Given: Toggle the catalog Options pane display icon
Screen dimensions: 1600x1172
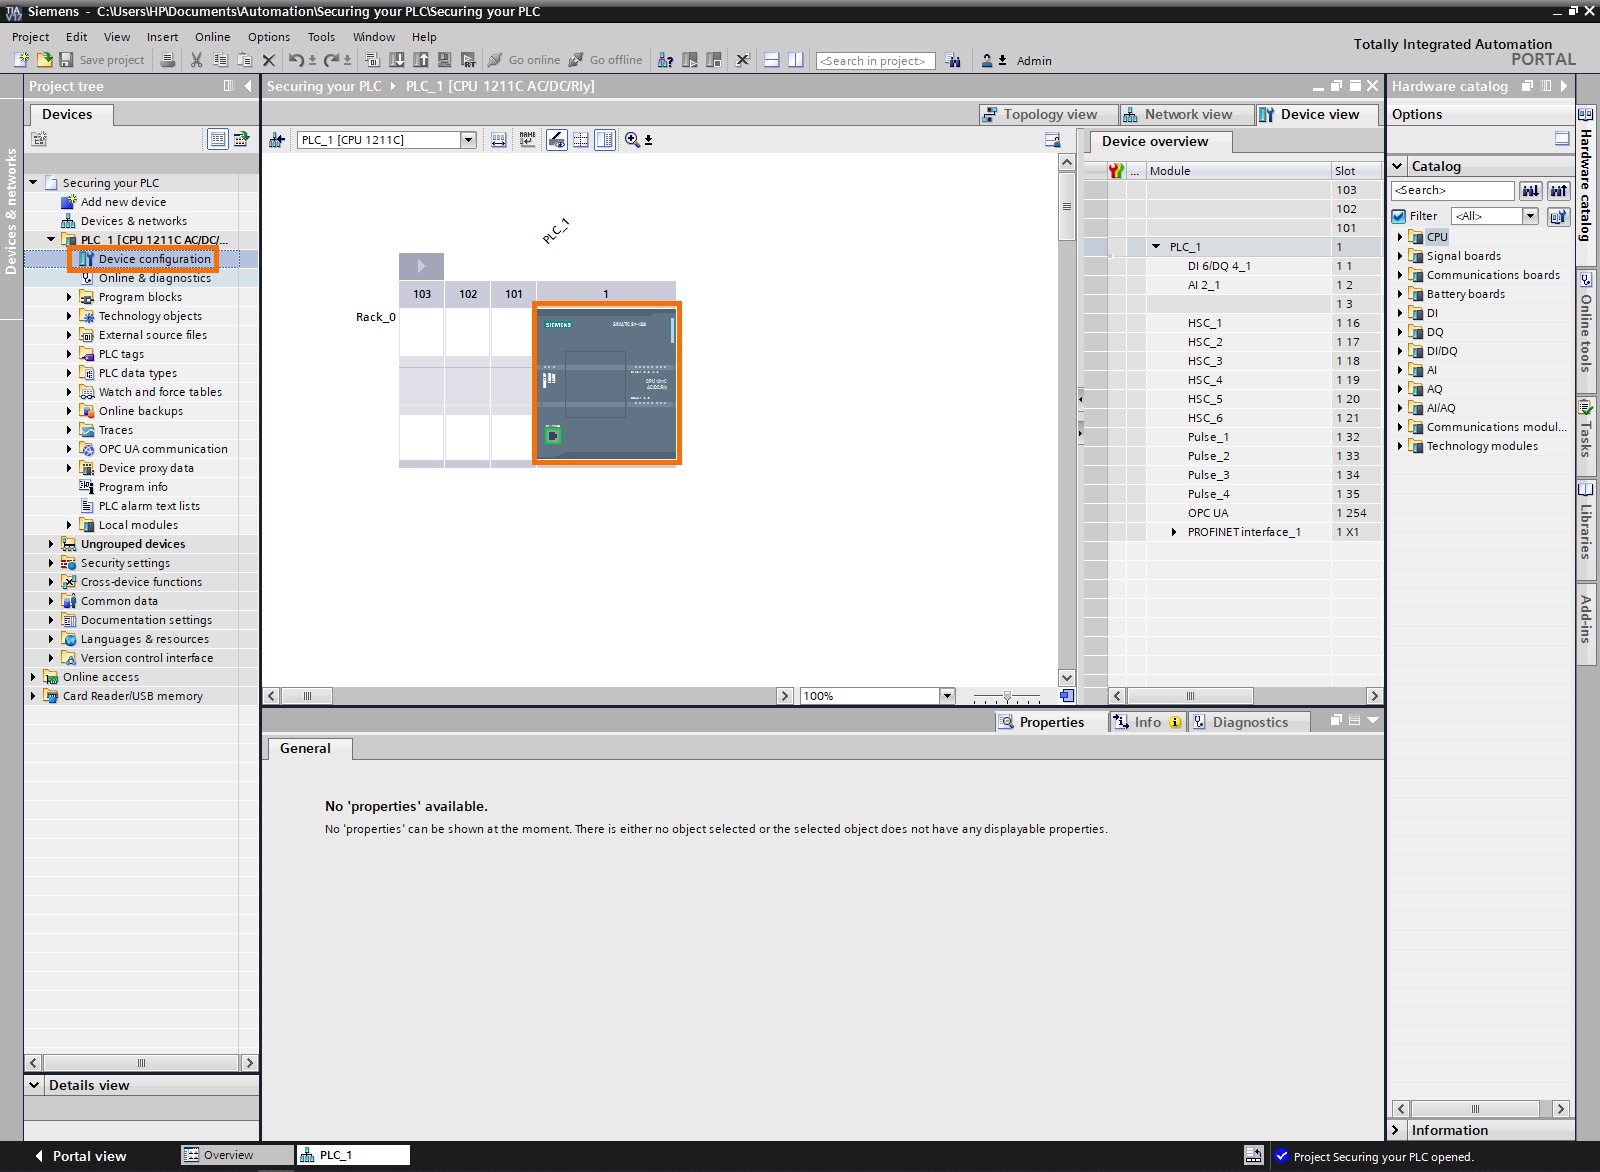Looking at the screenshot, I should pos(1562,139).
